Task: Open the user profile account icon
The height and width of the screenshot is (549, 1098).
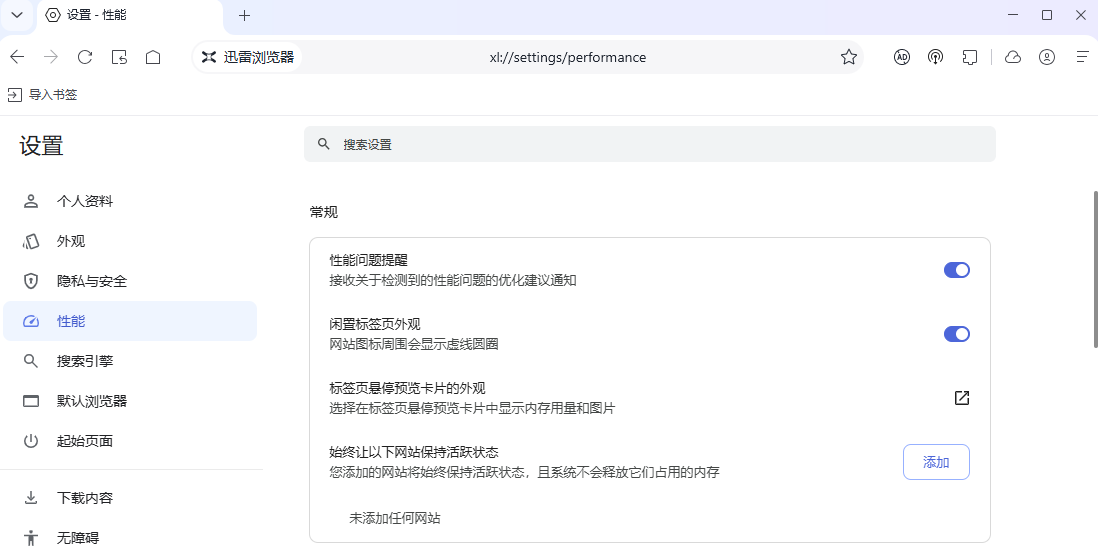Action: point(1047,57)
